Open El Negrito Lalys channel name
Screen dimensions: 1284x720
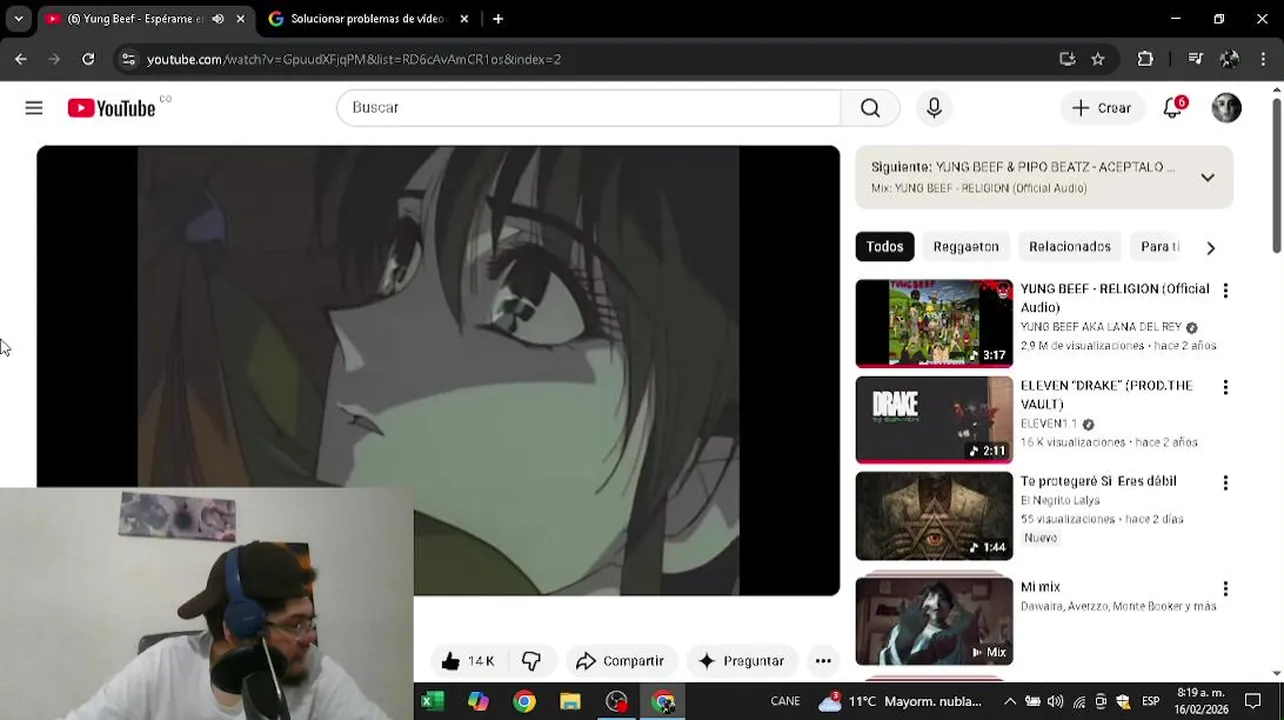click(x=1060, y=500)
